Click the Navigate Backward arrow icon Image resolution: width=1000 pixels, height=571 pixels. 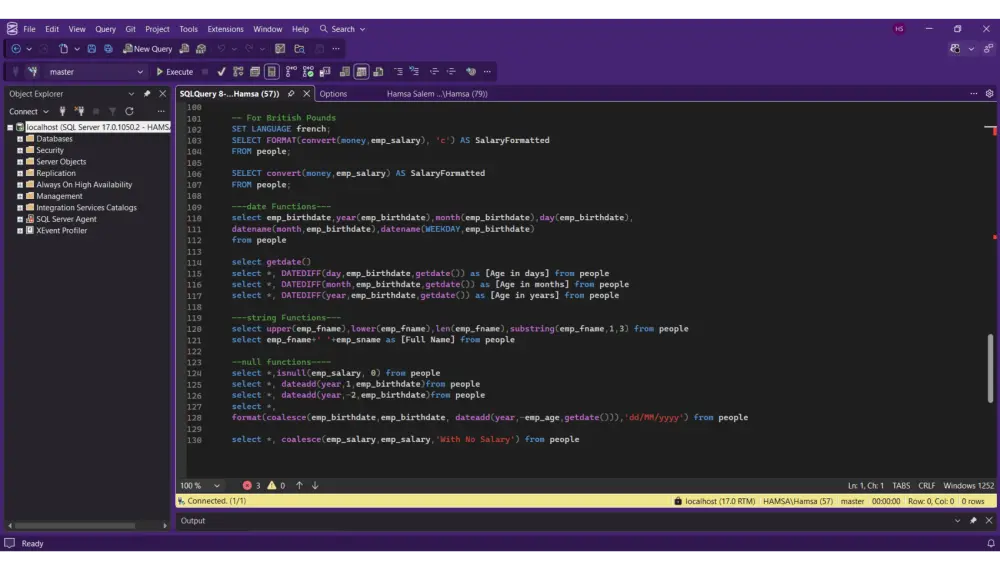coord(16,48)
